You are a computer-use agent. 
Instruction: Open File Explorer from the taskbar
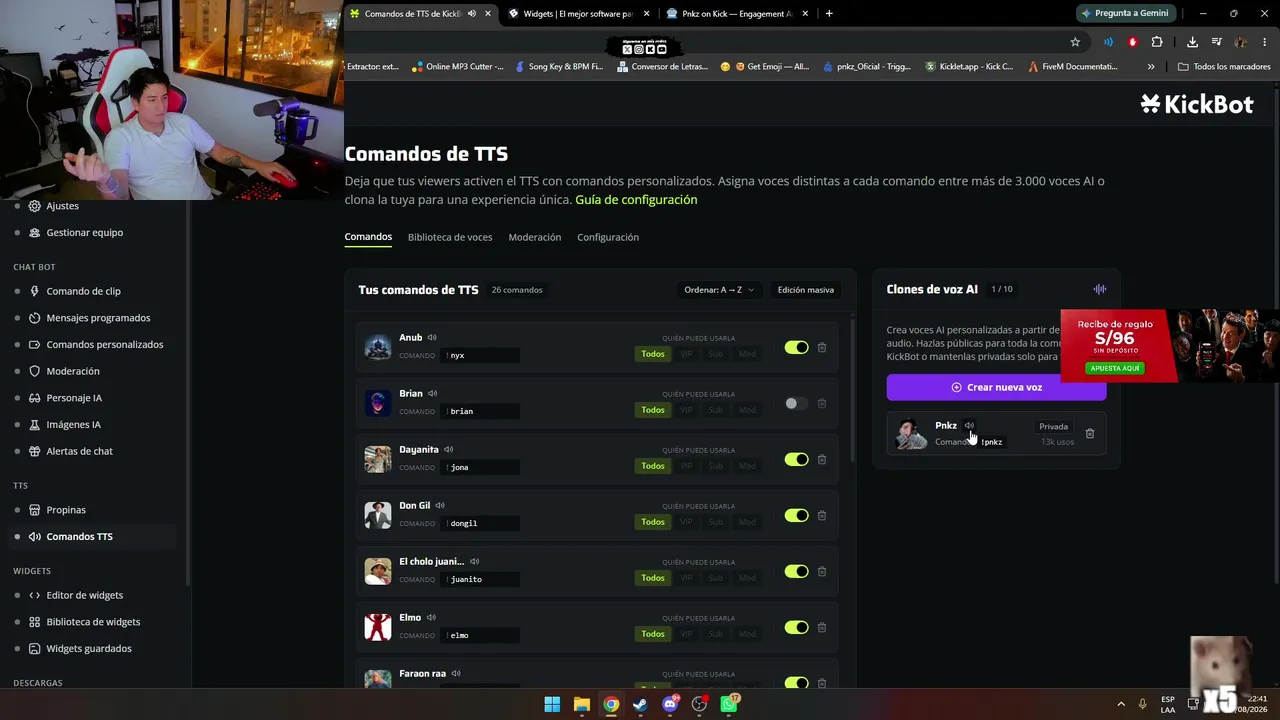(581, 704)
